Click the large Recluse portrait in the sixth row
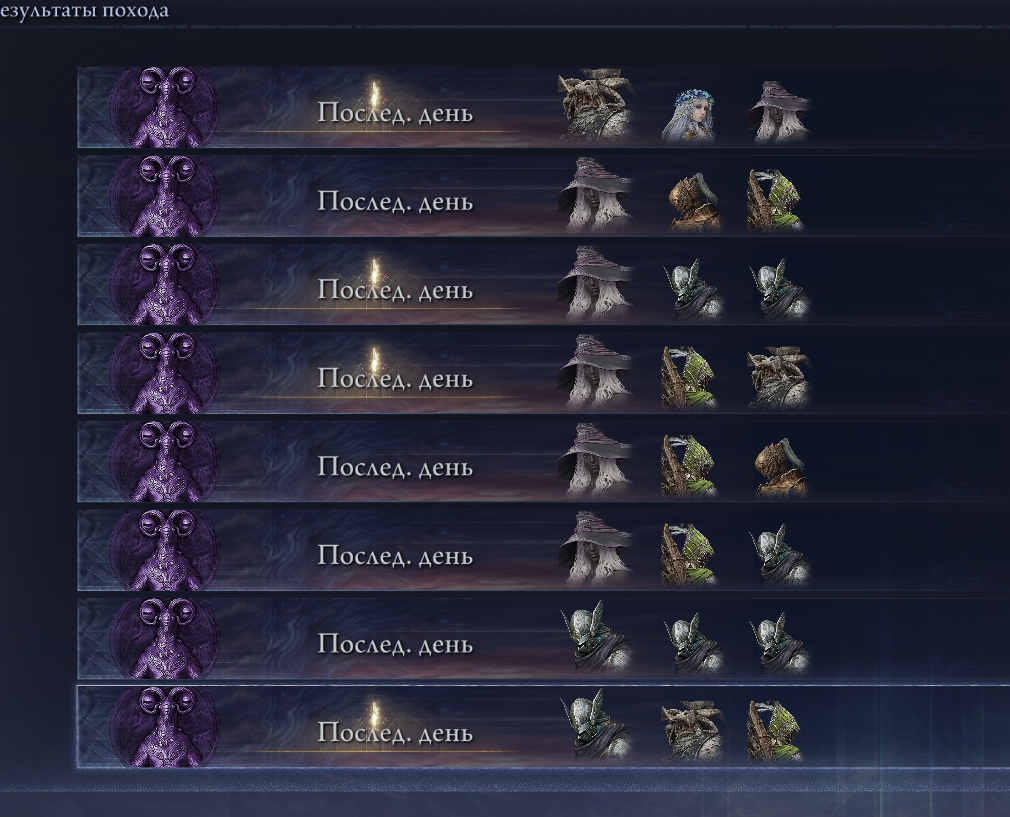The image size is (1010, 817). [596, 549]
